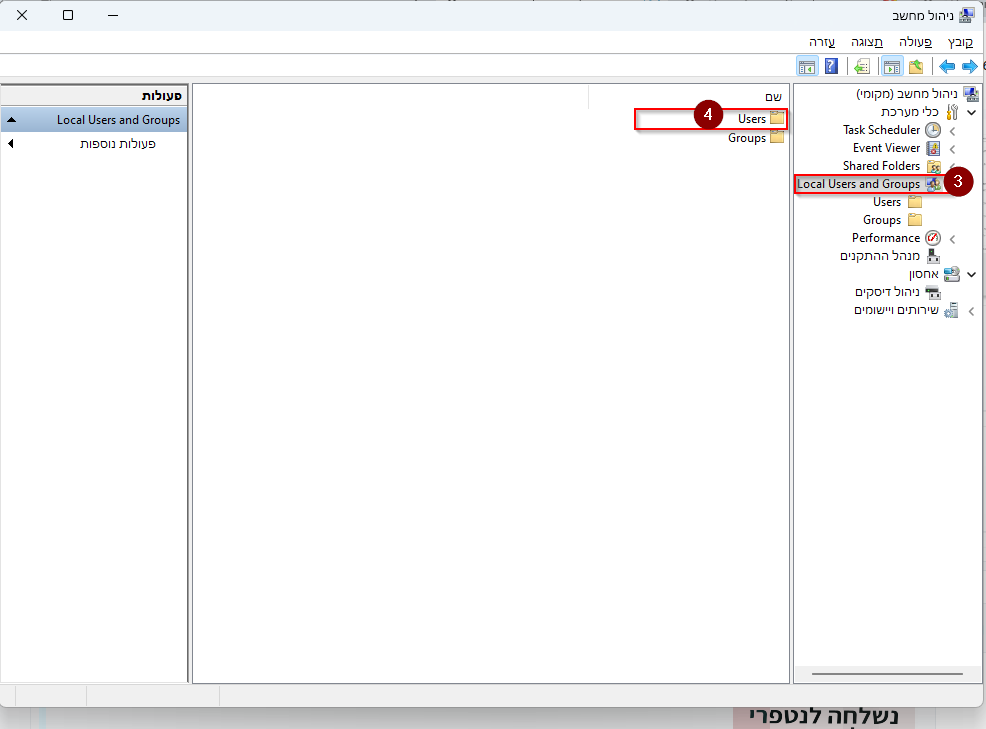986x729 pixels.
Task: Open the תצוגה menu
Action: [866, 42]
